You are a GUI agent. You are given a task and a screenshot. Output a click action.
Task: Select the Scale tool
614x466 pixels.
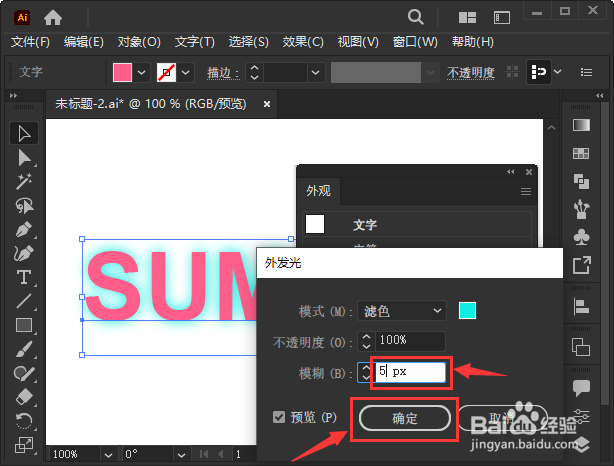(x=24, y=445)
